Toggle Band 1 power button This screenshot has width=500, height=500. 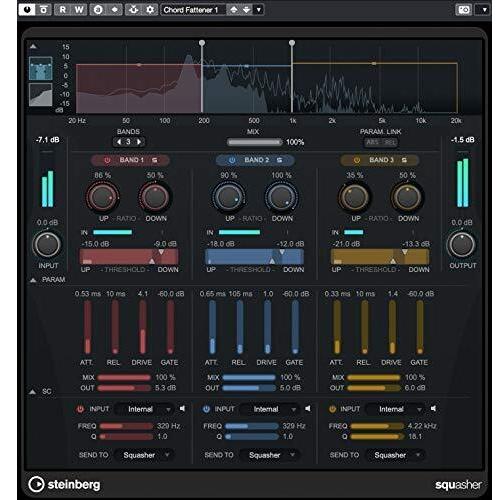(107, 160)
